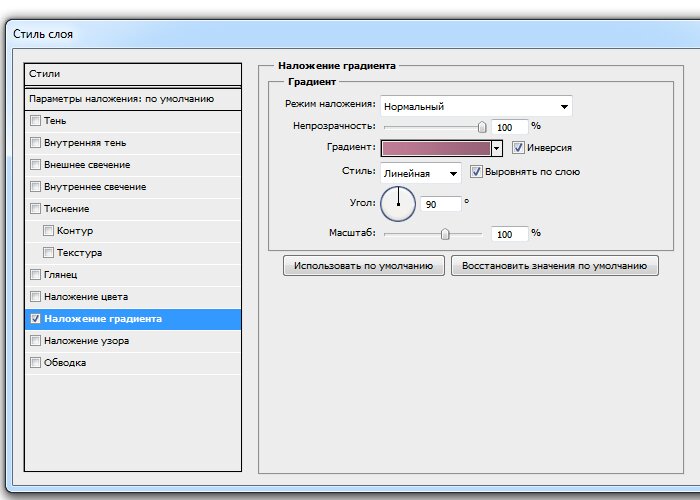Toggle the Инверсия checkbox
Image resolution: width=700 pixels, height=500 pixels.
pos(518,148)
